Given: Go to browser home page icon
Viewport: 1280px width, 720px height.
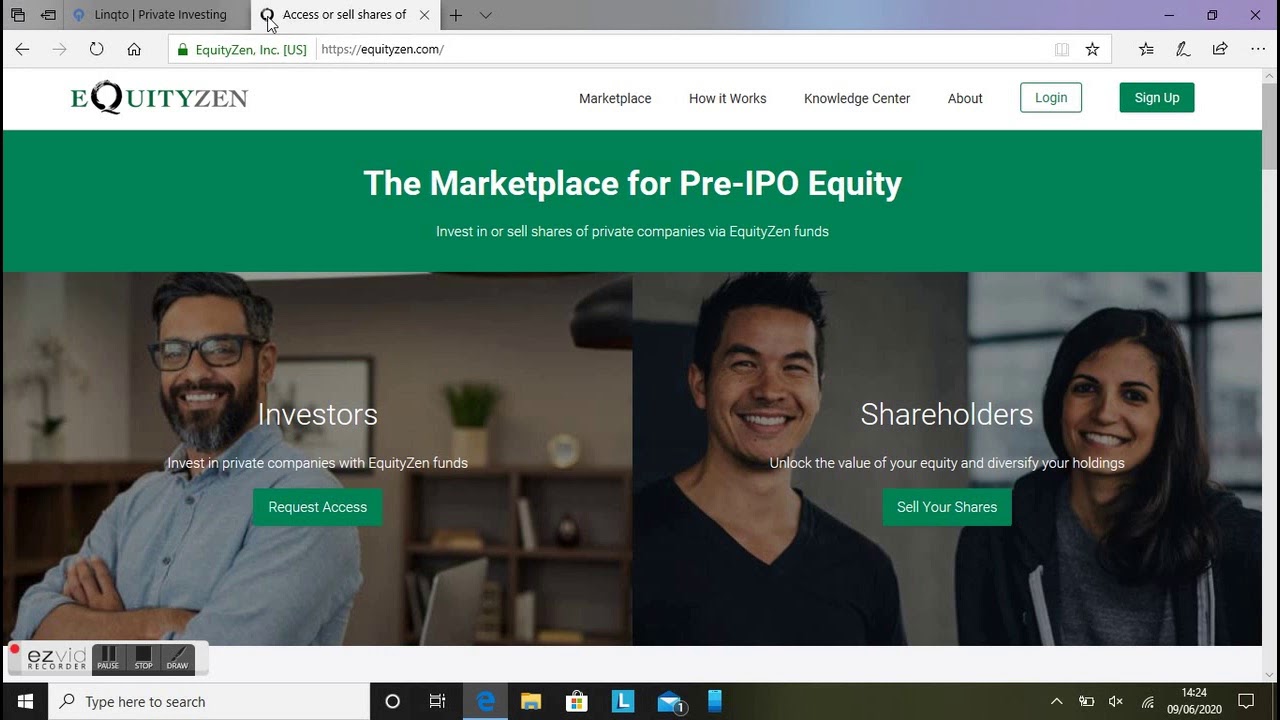Looking at the screenshot, I should point(134,49).
